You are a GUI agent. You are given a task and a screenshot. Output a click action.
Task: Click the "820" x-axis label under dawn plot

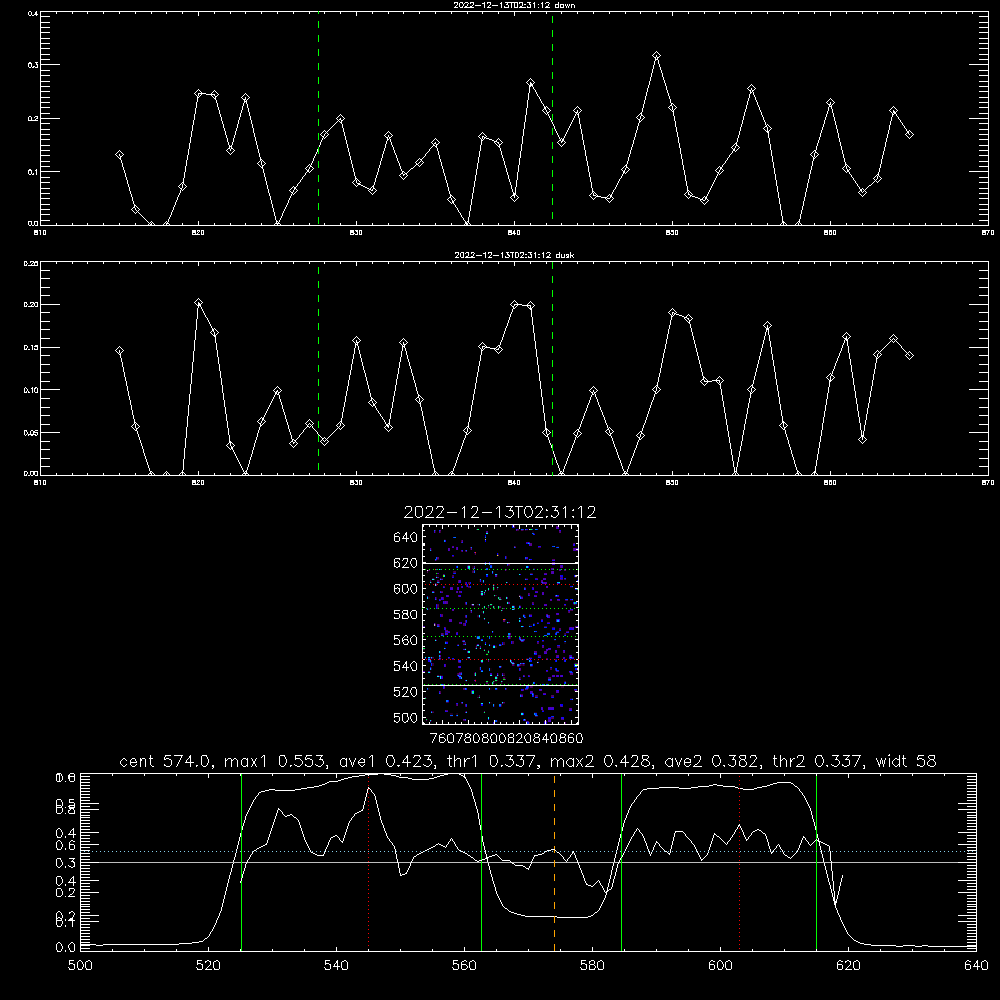198,232
